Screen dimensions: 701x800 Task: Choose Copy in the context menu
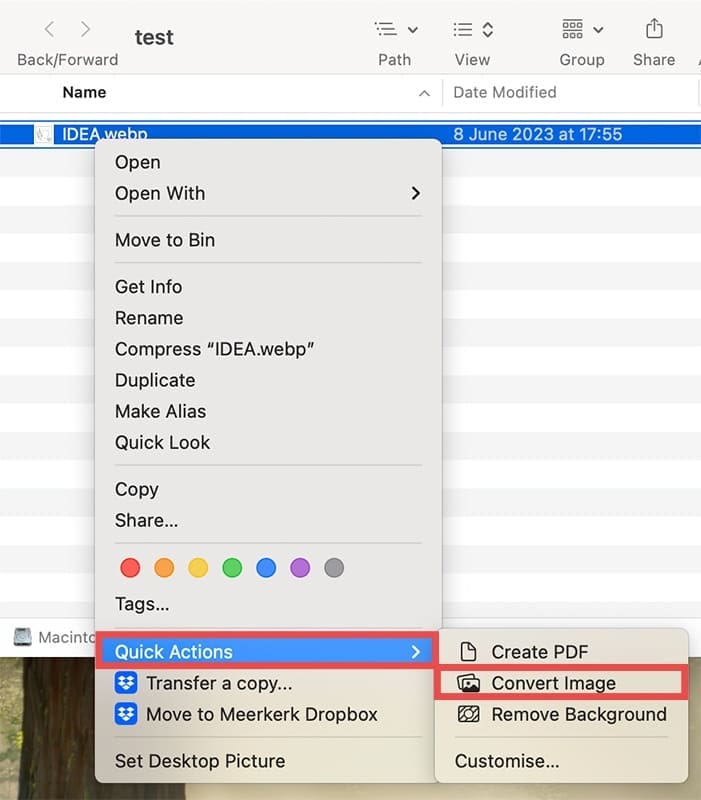[268, 489]
